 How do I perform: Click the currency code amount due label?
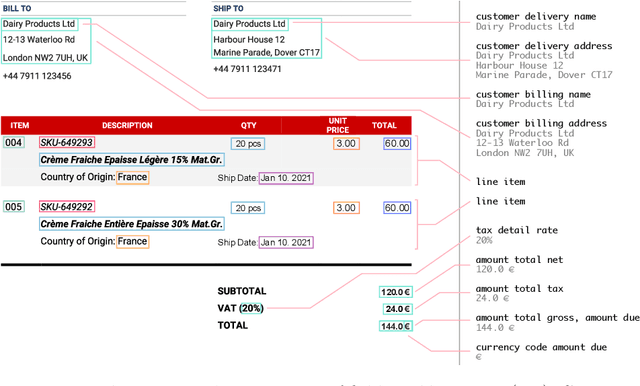click(x=541, y=347)
